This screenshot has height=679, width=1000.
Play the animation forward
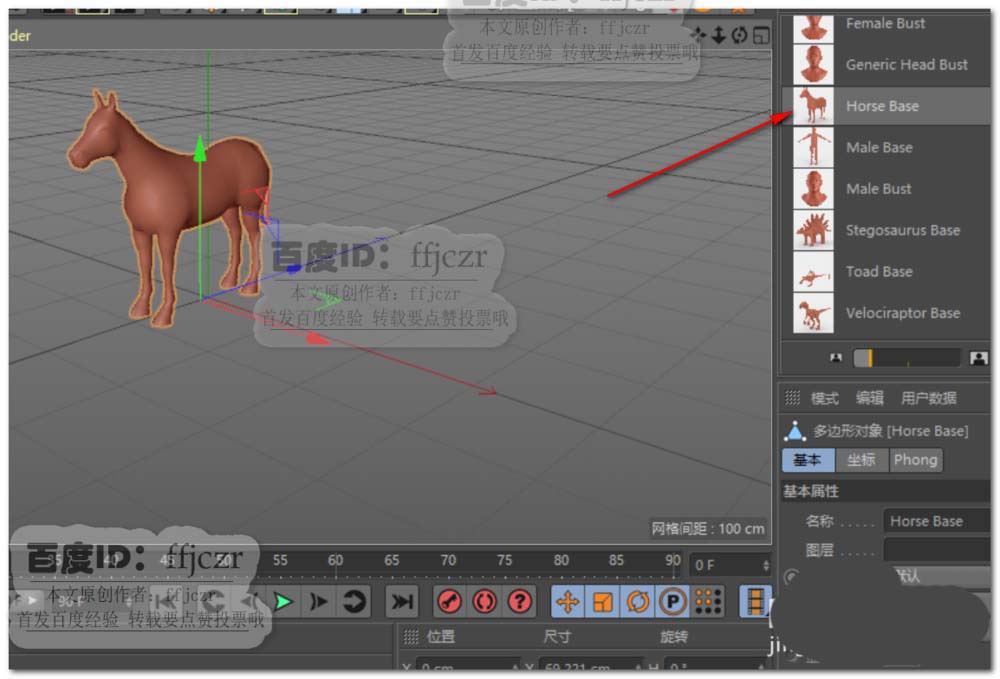coord(283,601)
